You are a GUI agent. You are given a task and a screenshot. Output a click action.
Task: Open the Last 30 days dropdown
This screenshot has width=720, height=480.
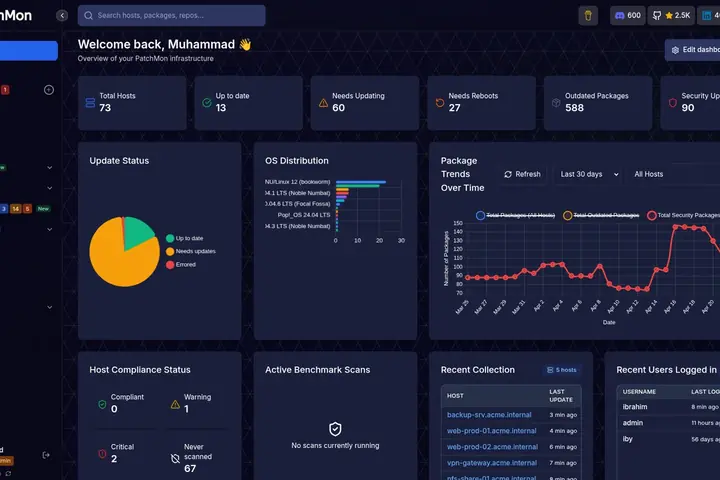[x=590, y=175]
